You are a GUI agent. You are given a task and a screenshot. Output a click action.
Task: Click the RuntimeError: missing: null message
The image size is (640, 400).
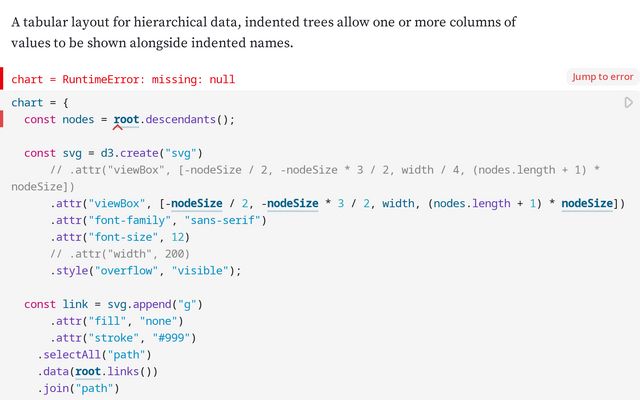click(149, 79)
